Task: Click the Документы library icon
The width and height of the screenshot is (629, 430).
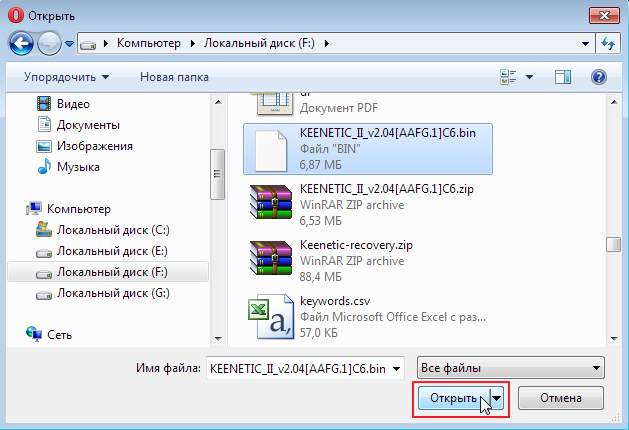Action: pos(44,124)
